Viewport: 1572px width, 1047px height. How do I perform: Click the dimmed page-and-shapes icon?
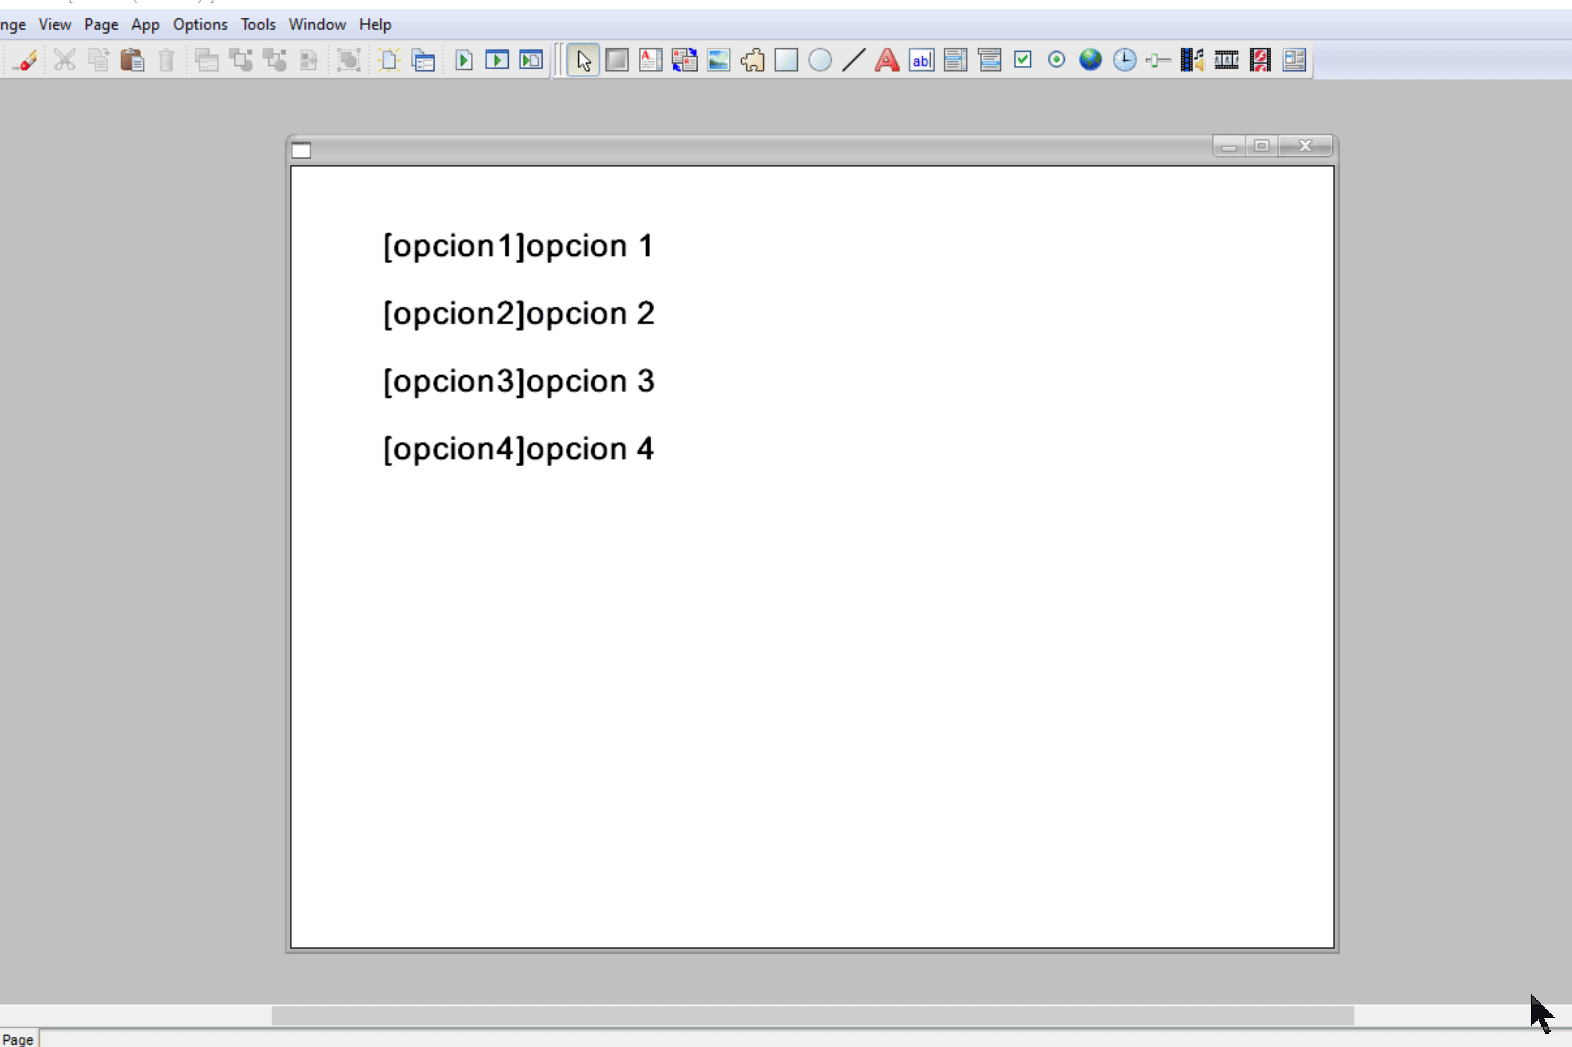(x=309, y=60)
